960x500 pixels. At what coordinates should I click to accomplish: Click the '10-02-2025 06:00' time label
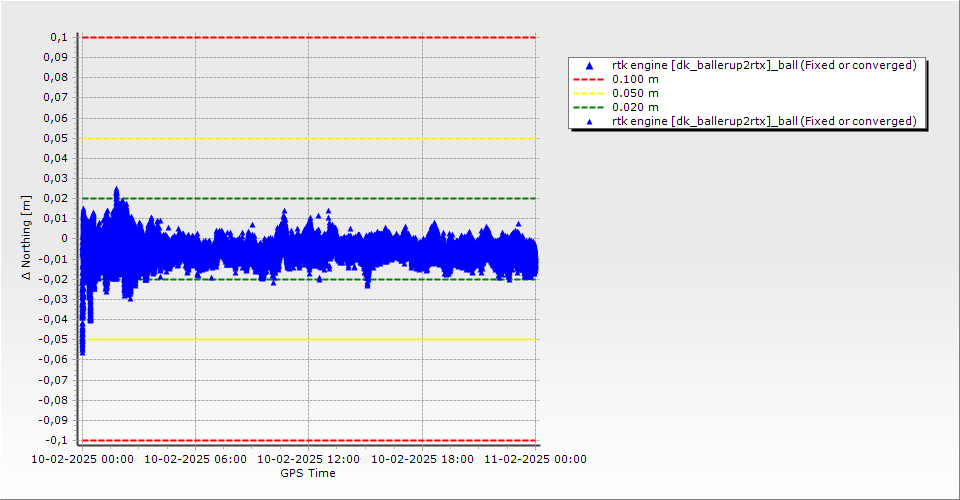click(195, 459)
